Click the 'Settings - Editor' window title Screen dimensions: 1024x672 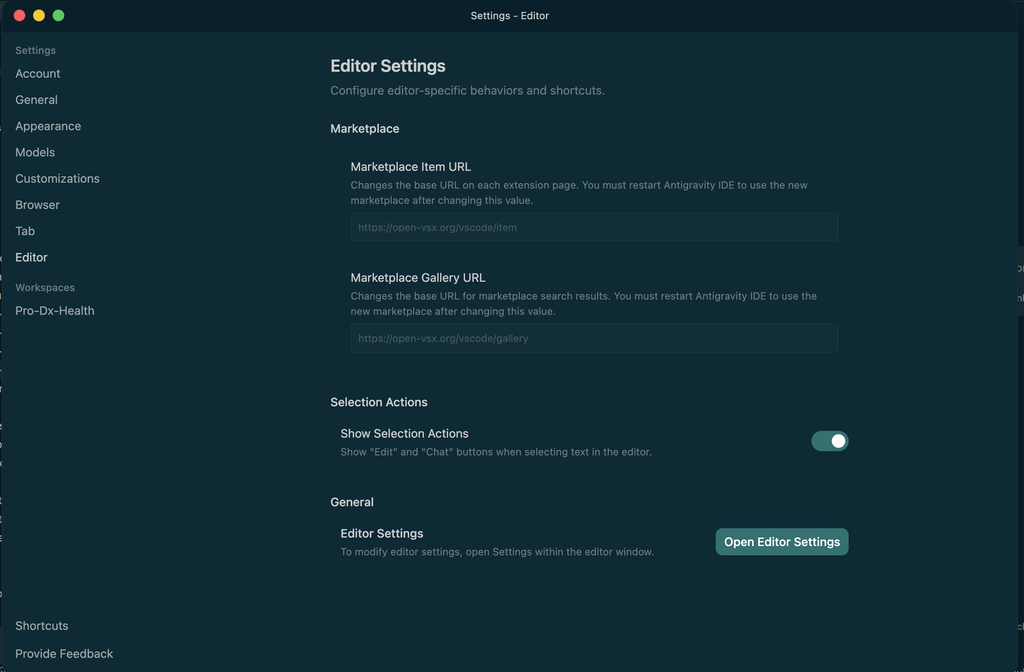coord(509,16)
